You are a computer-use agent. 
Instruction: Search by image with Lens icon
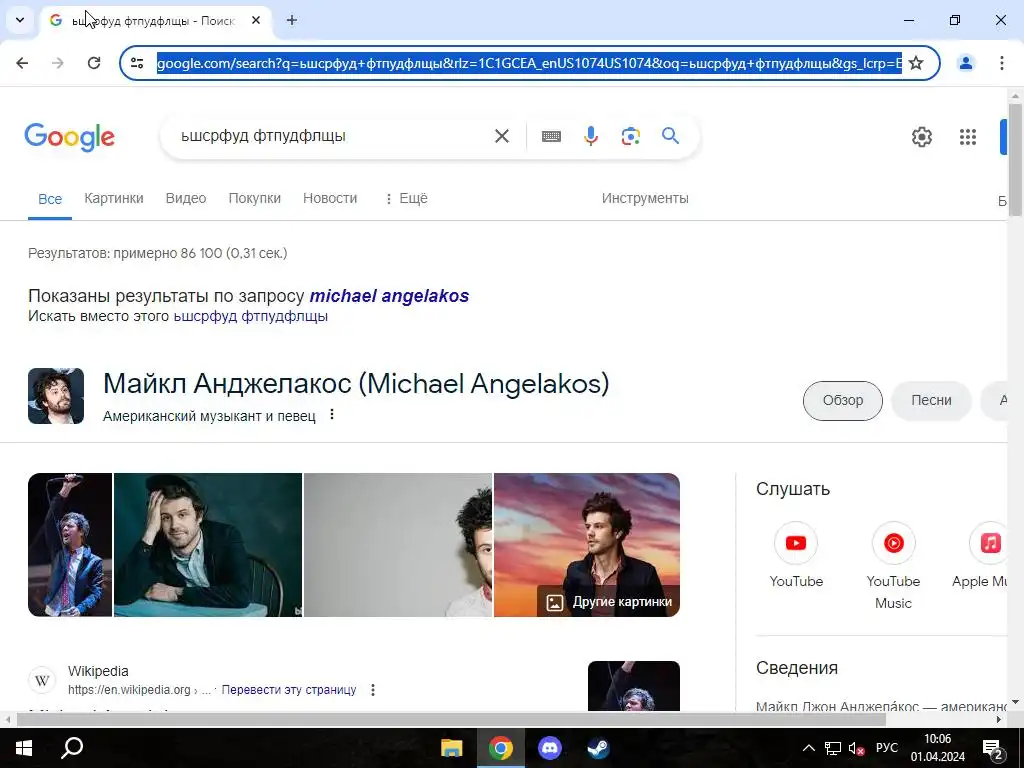[x=631, y=136]
